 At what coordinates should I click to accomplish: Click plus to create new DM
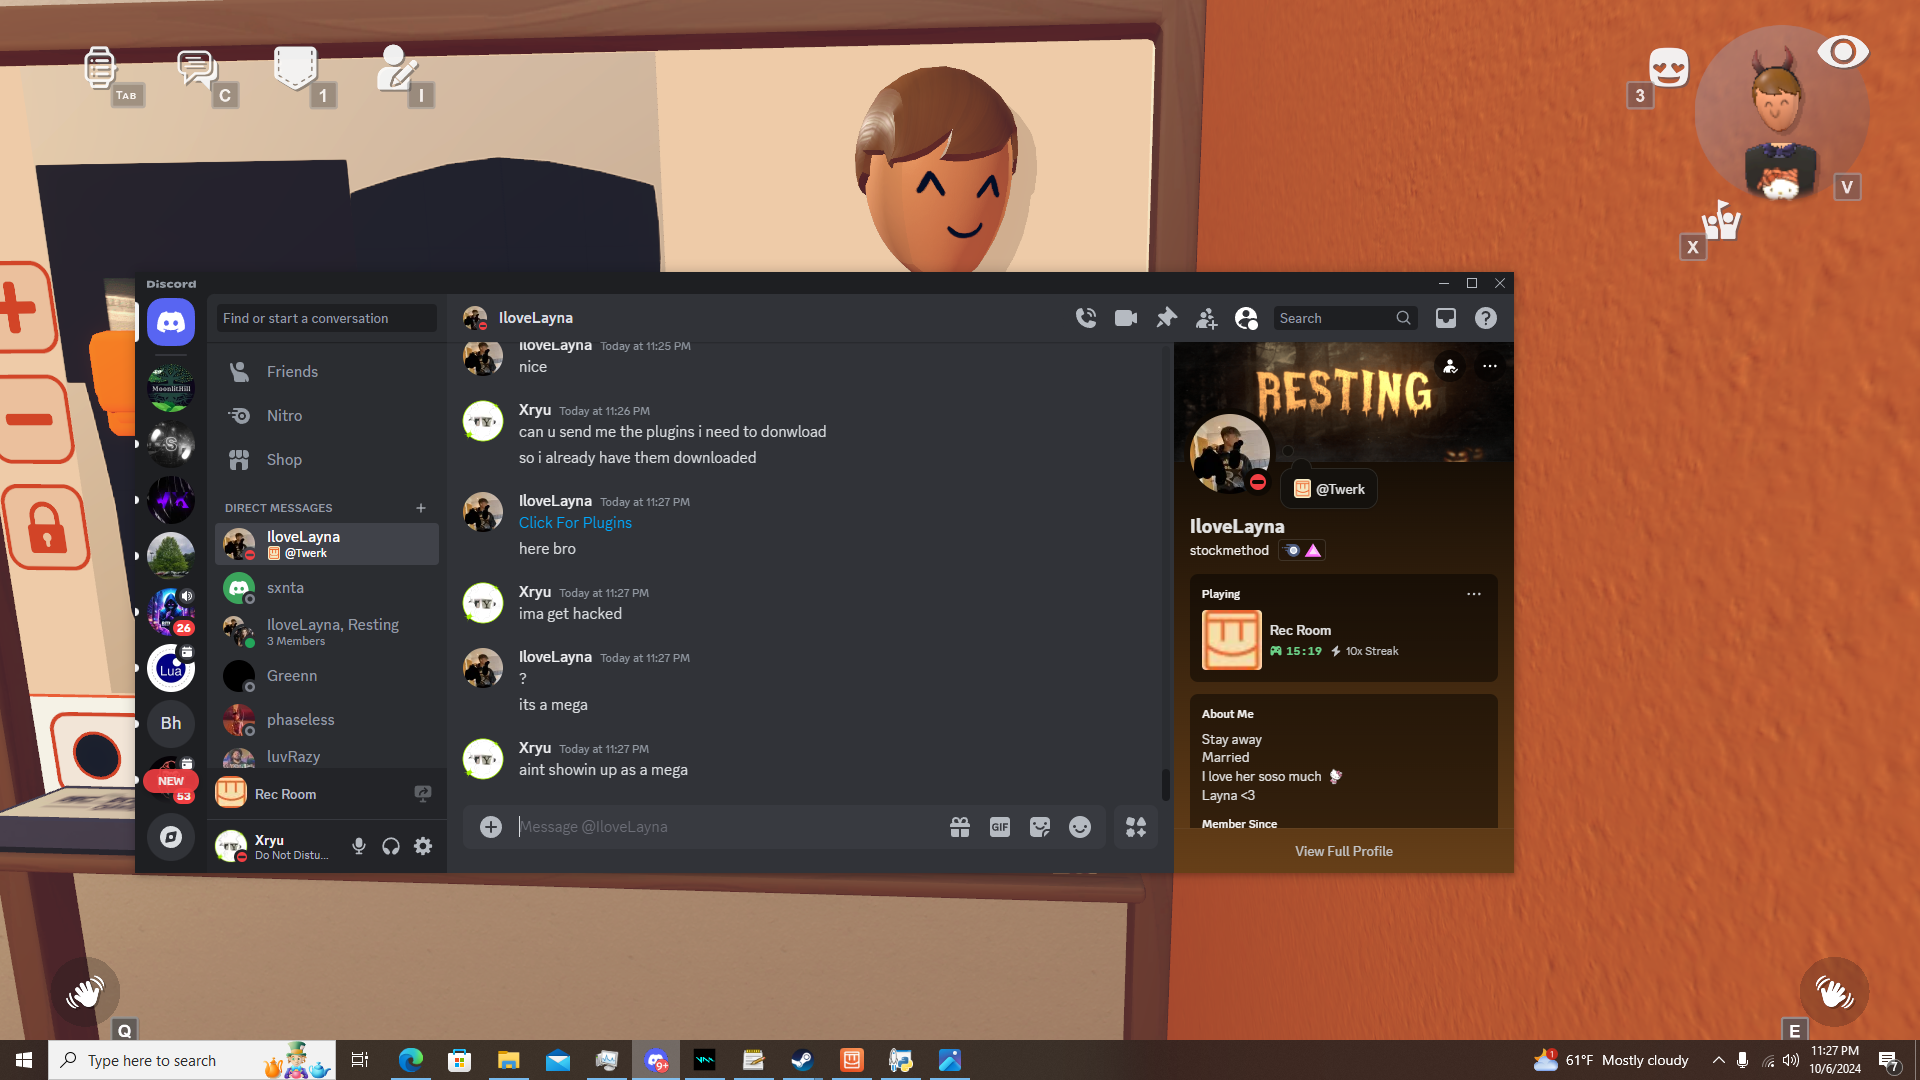[421, 508]
